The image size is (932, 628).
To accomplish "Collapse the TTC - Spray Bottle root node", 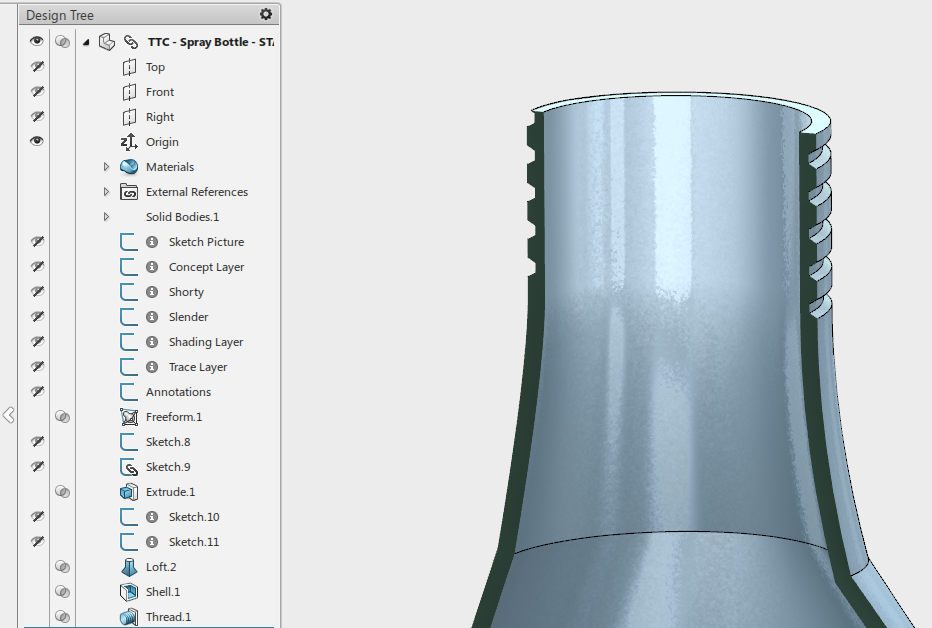I will pyautogui.click(x=86, y=42).
